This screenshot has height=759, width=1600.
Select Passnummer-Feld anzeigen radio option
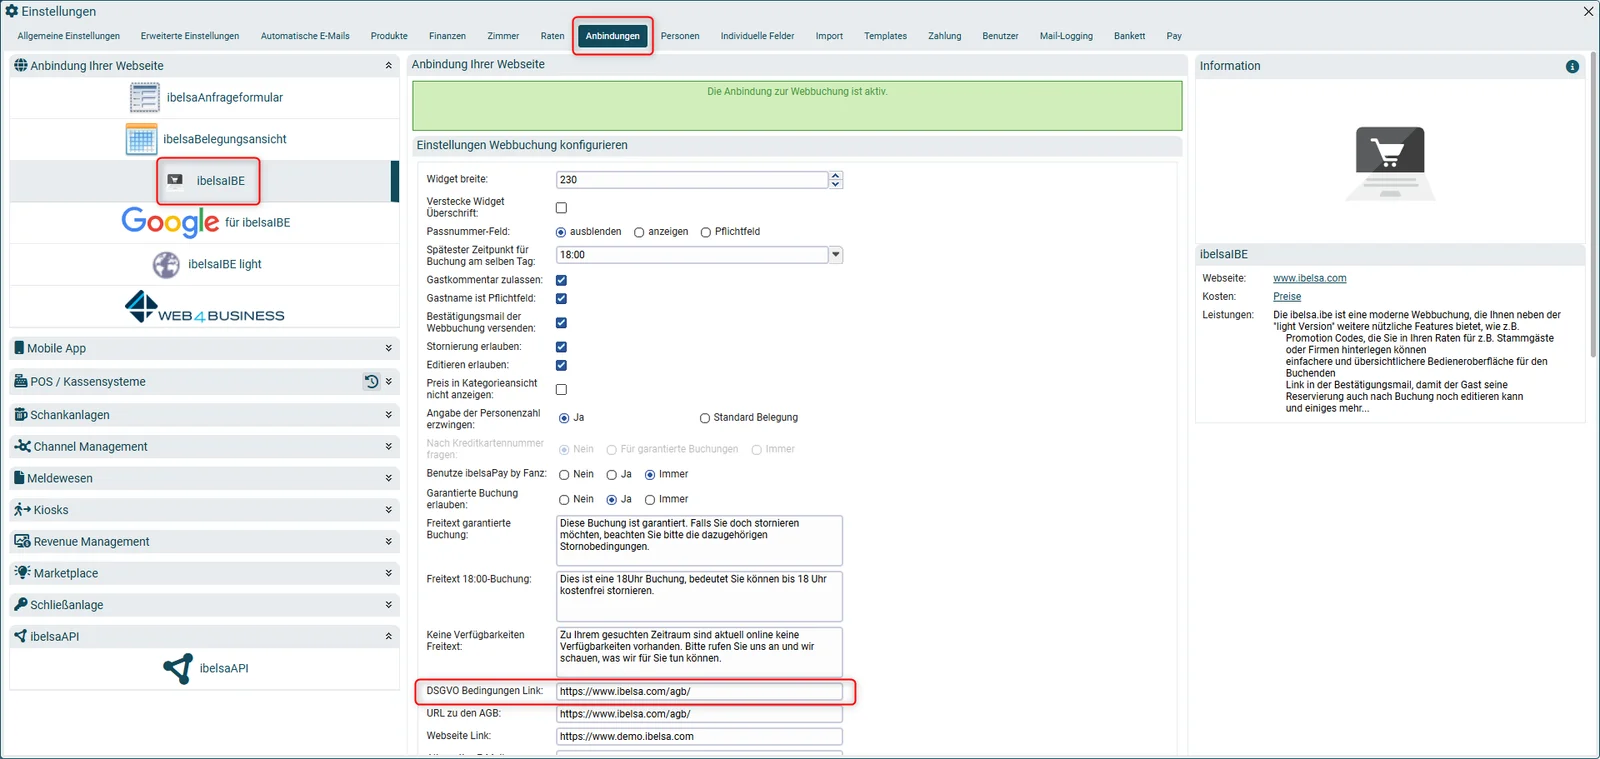click(639, 232)
